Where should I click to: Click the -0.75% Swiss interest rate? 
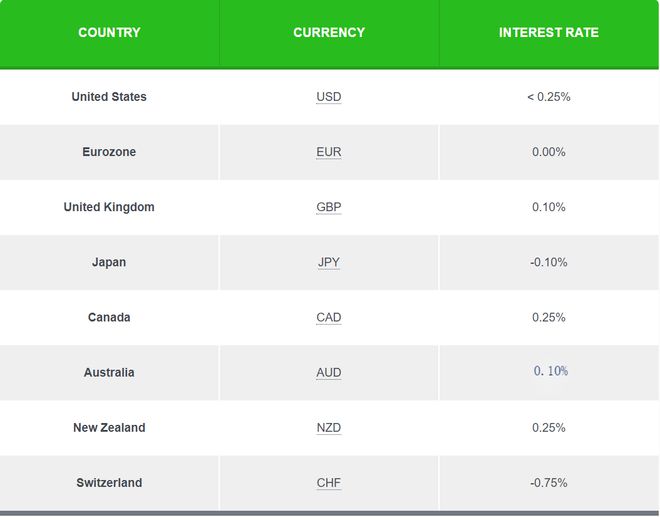tap(548, 483)
